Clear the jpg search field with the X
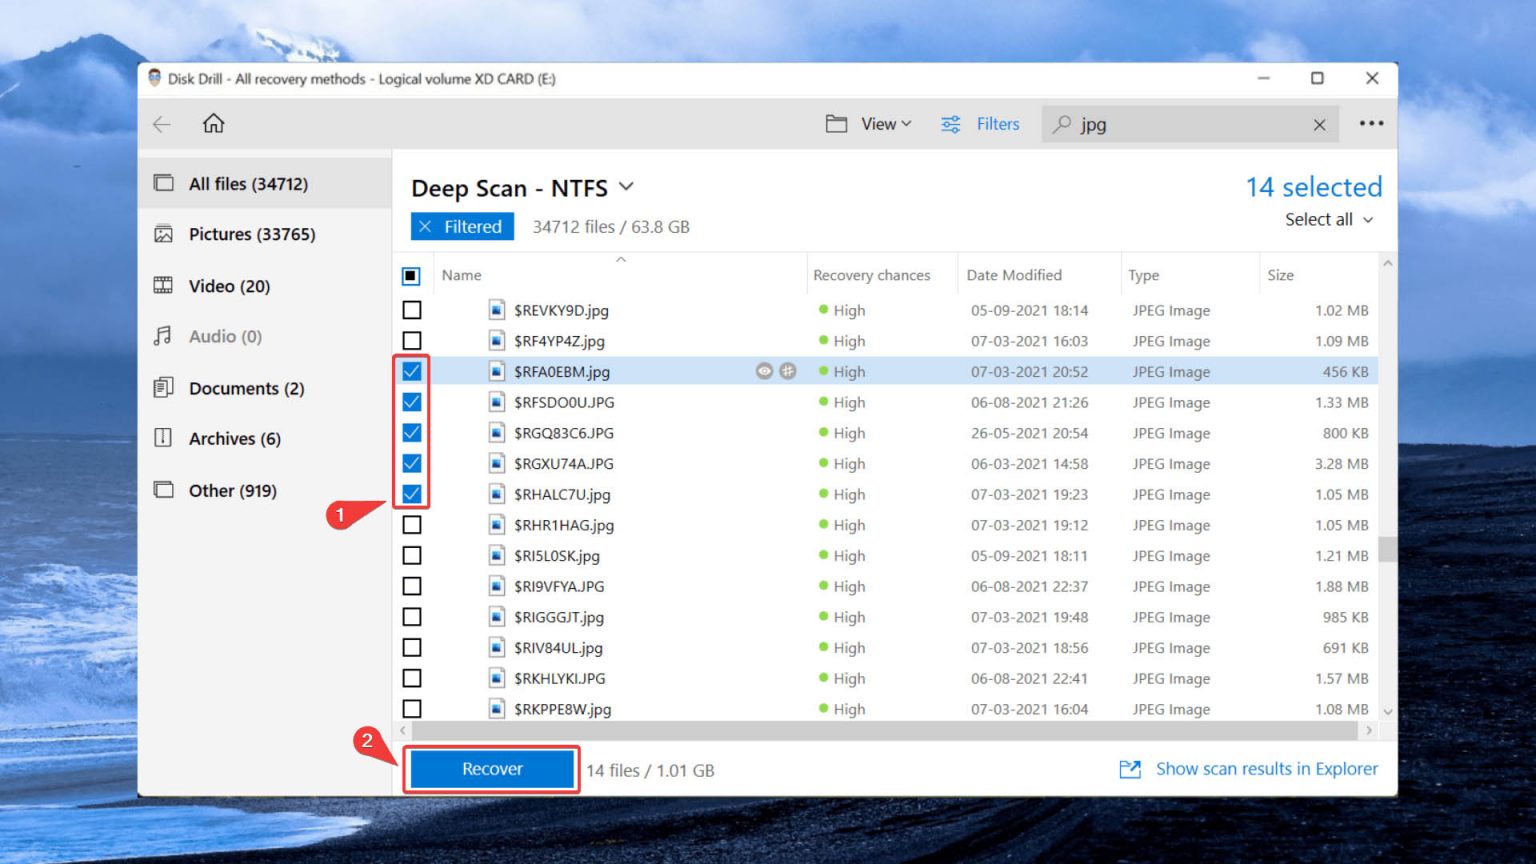 click(x=1319, y=124)
